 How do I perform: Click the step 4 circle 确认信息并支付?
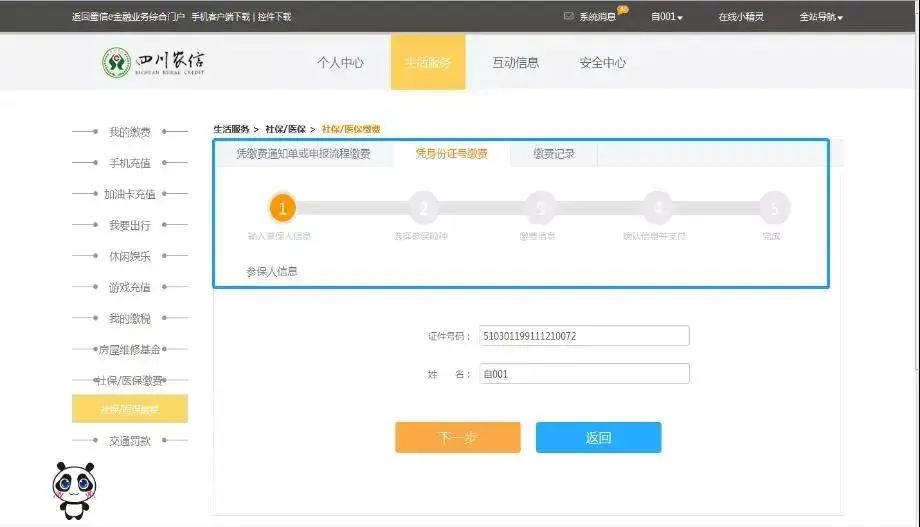coord(657,208)
